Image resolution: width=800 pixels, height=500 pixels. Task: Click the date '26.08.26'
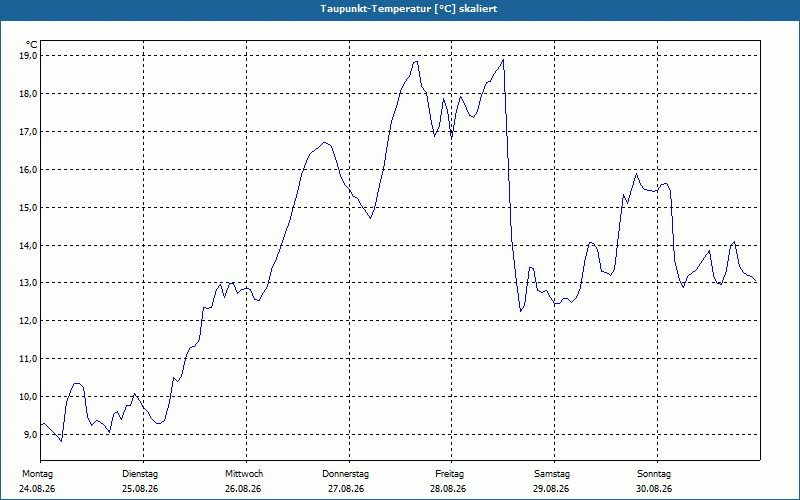243,489
